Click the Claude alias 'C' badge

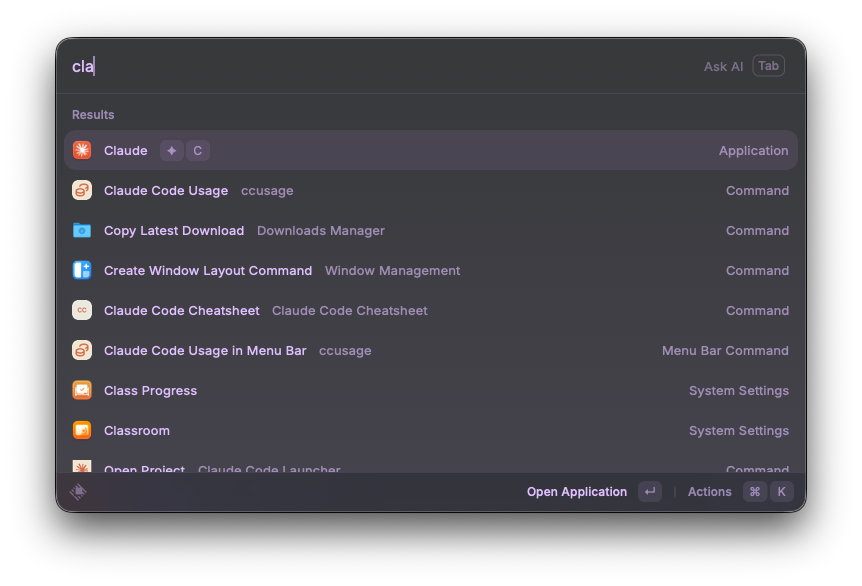(197, 150)
